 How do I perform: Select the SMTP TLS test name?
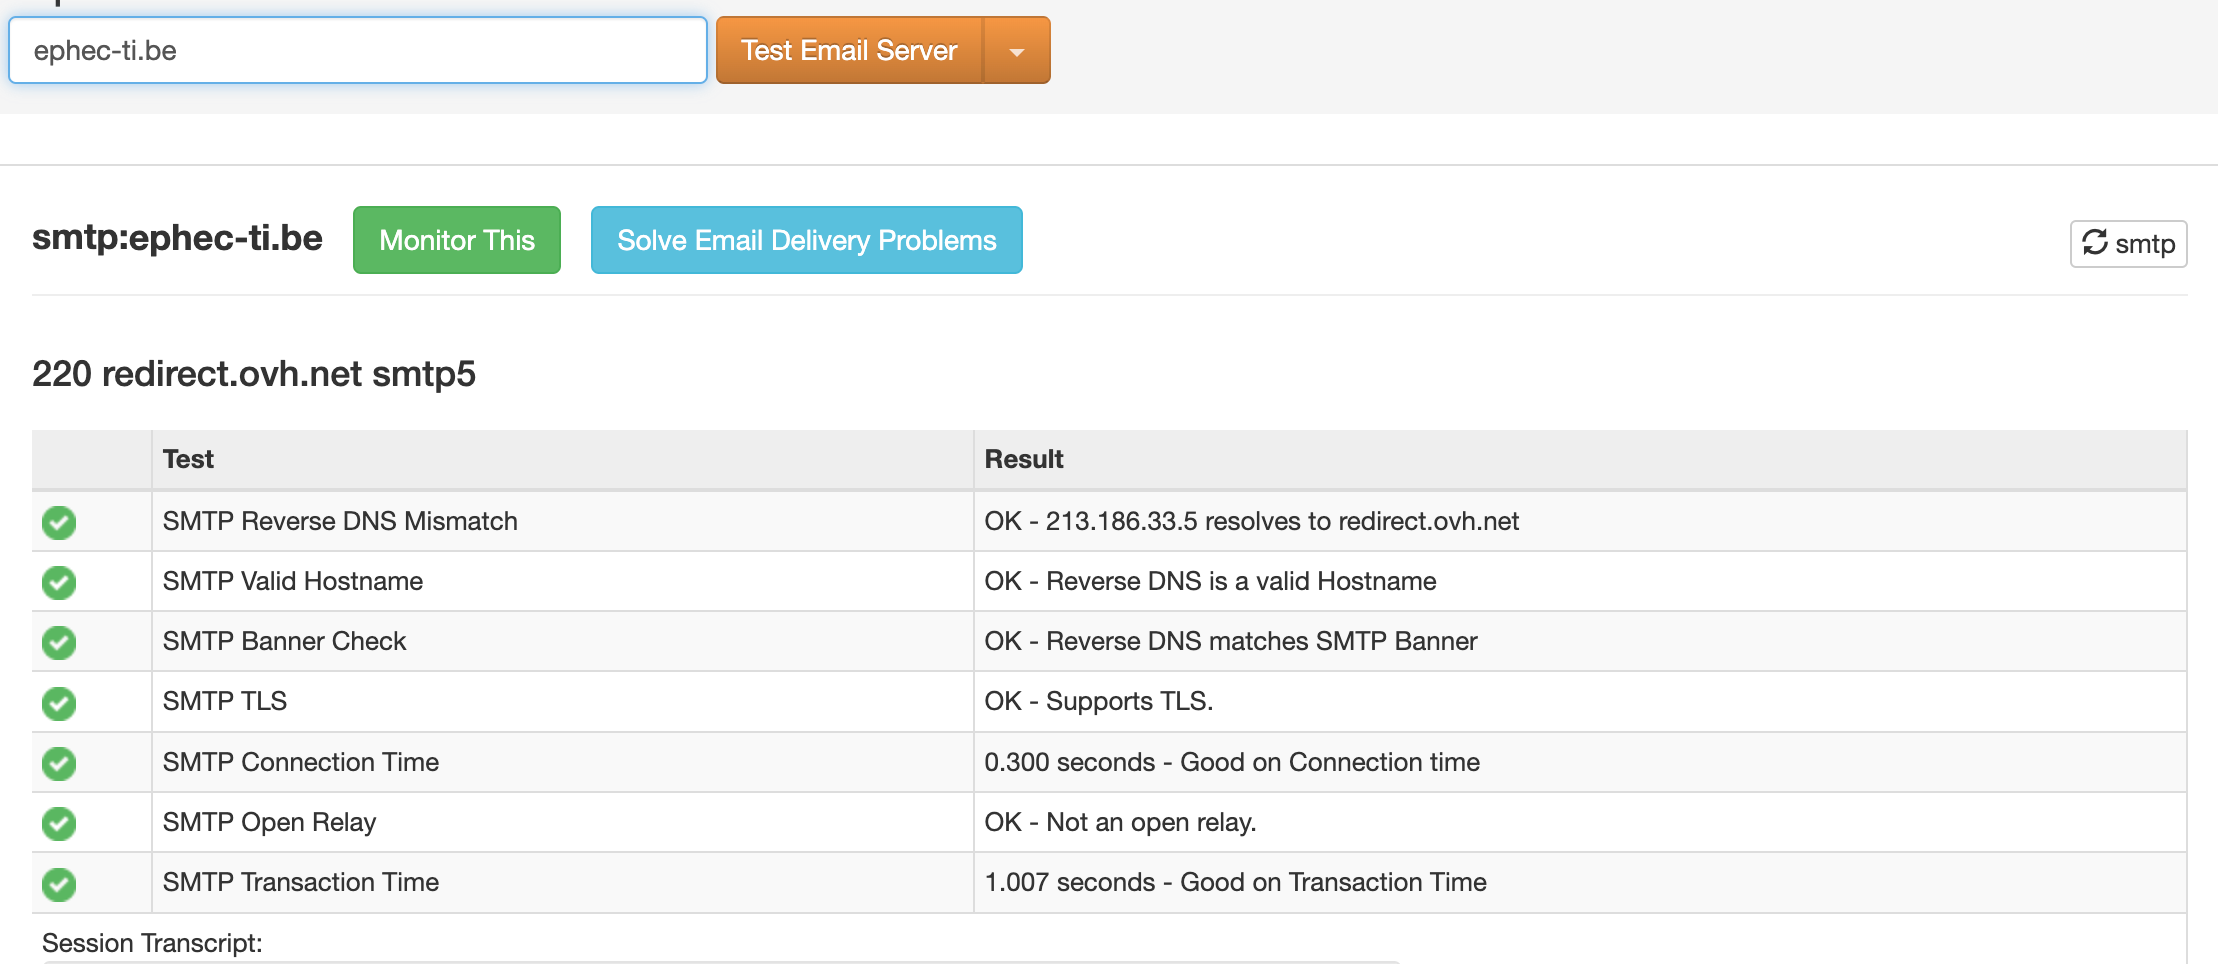(x=225, y=701)
